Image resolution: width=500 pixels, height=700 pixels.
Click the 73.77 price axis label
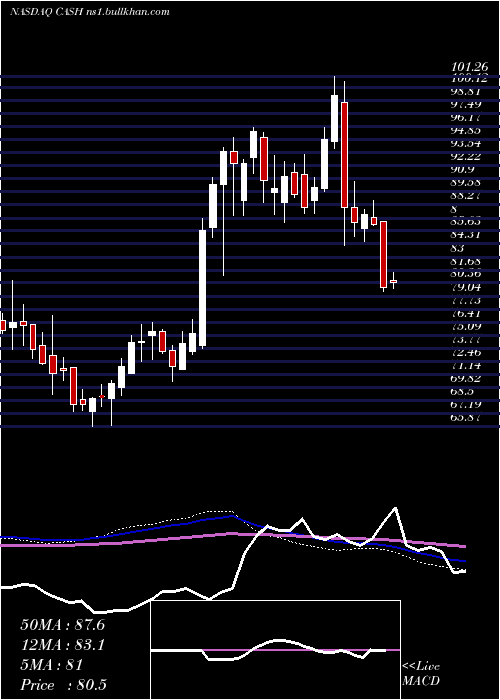pyautogui.click(x=467, y=339)
